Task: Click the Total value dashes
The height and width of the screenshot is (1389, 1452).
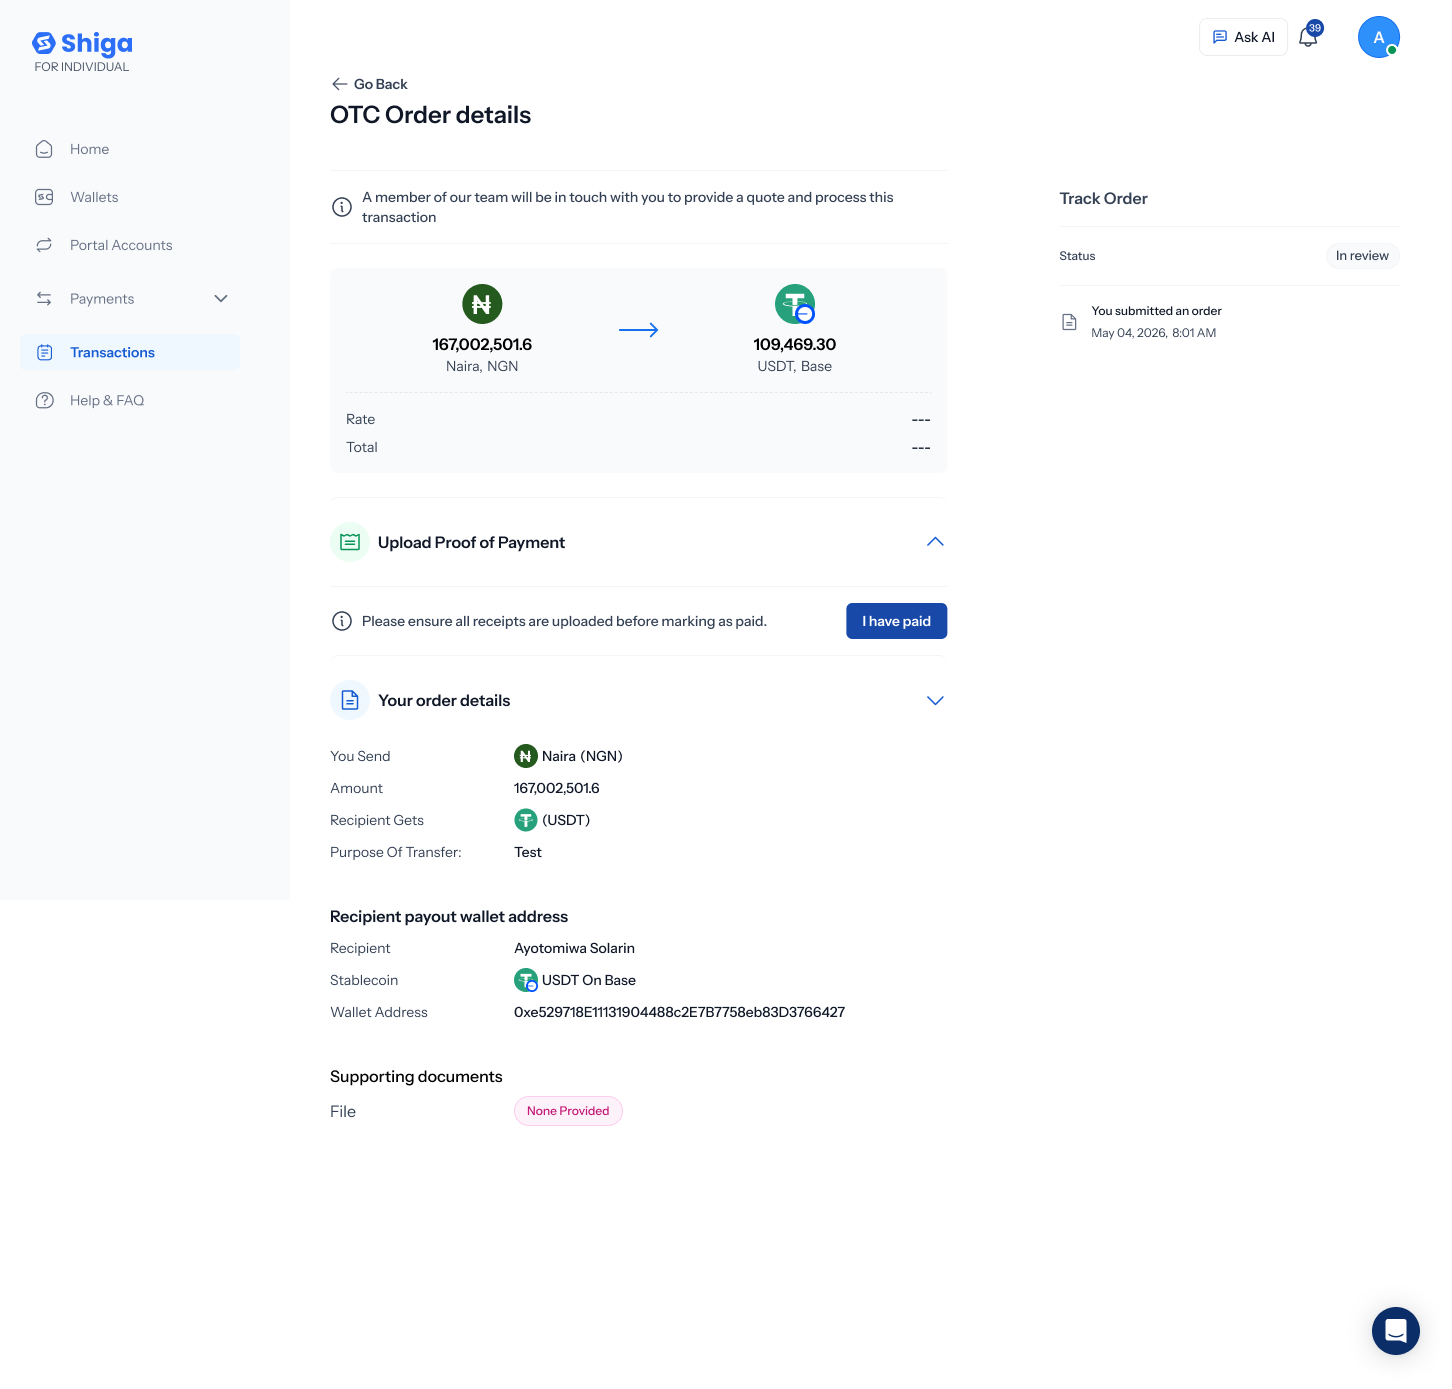Action: tap(921, 447)
